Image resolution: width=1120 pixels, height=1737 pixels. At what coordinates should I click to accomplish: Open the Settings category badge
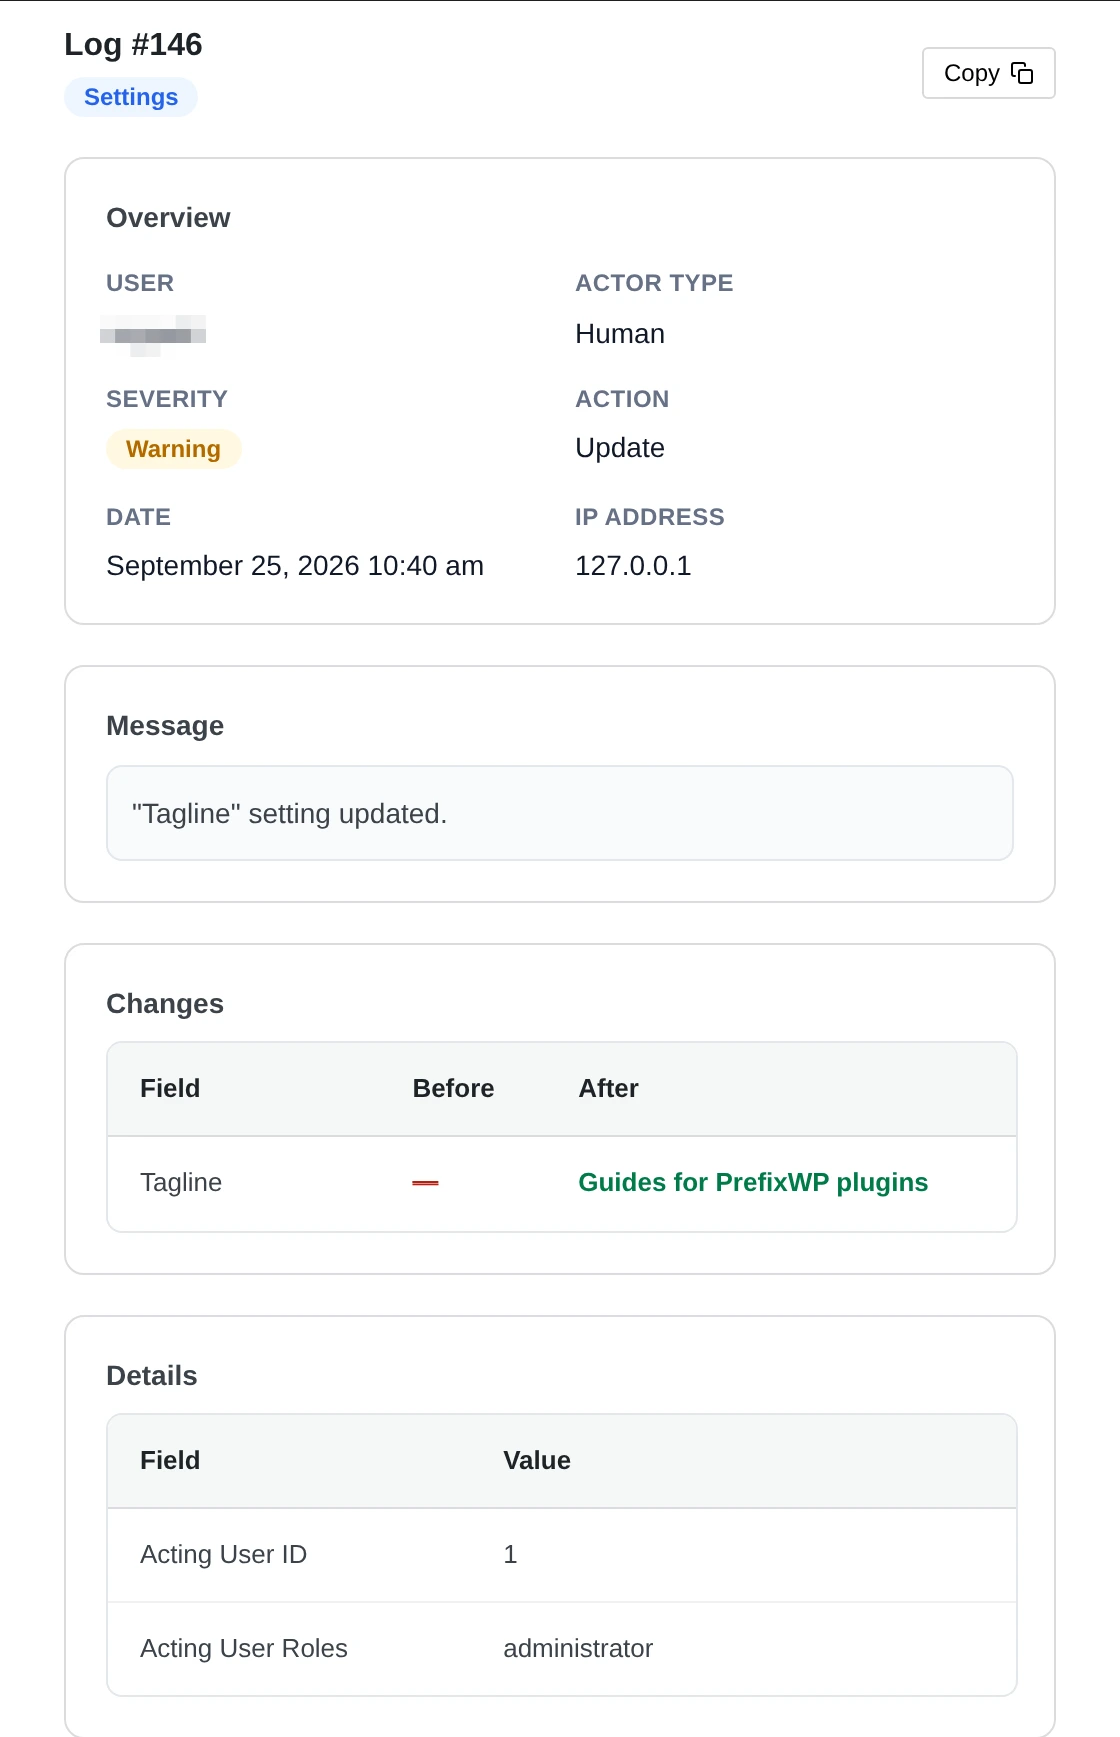point(131,97)
